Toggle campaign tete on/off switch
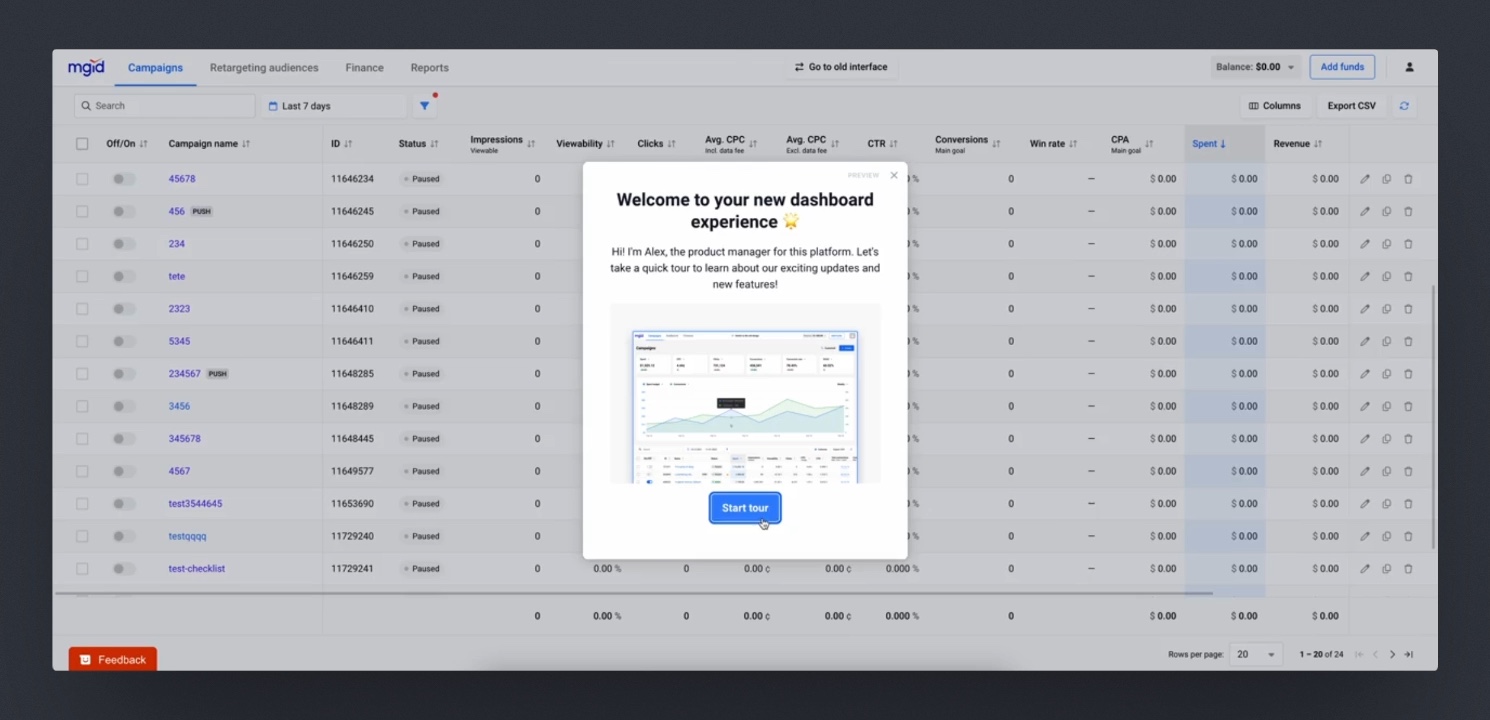1490x720 pixels. (123, 277)
